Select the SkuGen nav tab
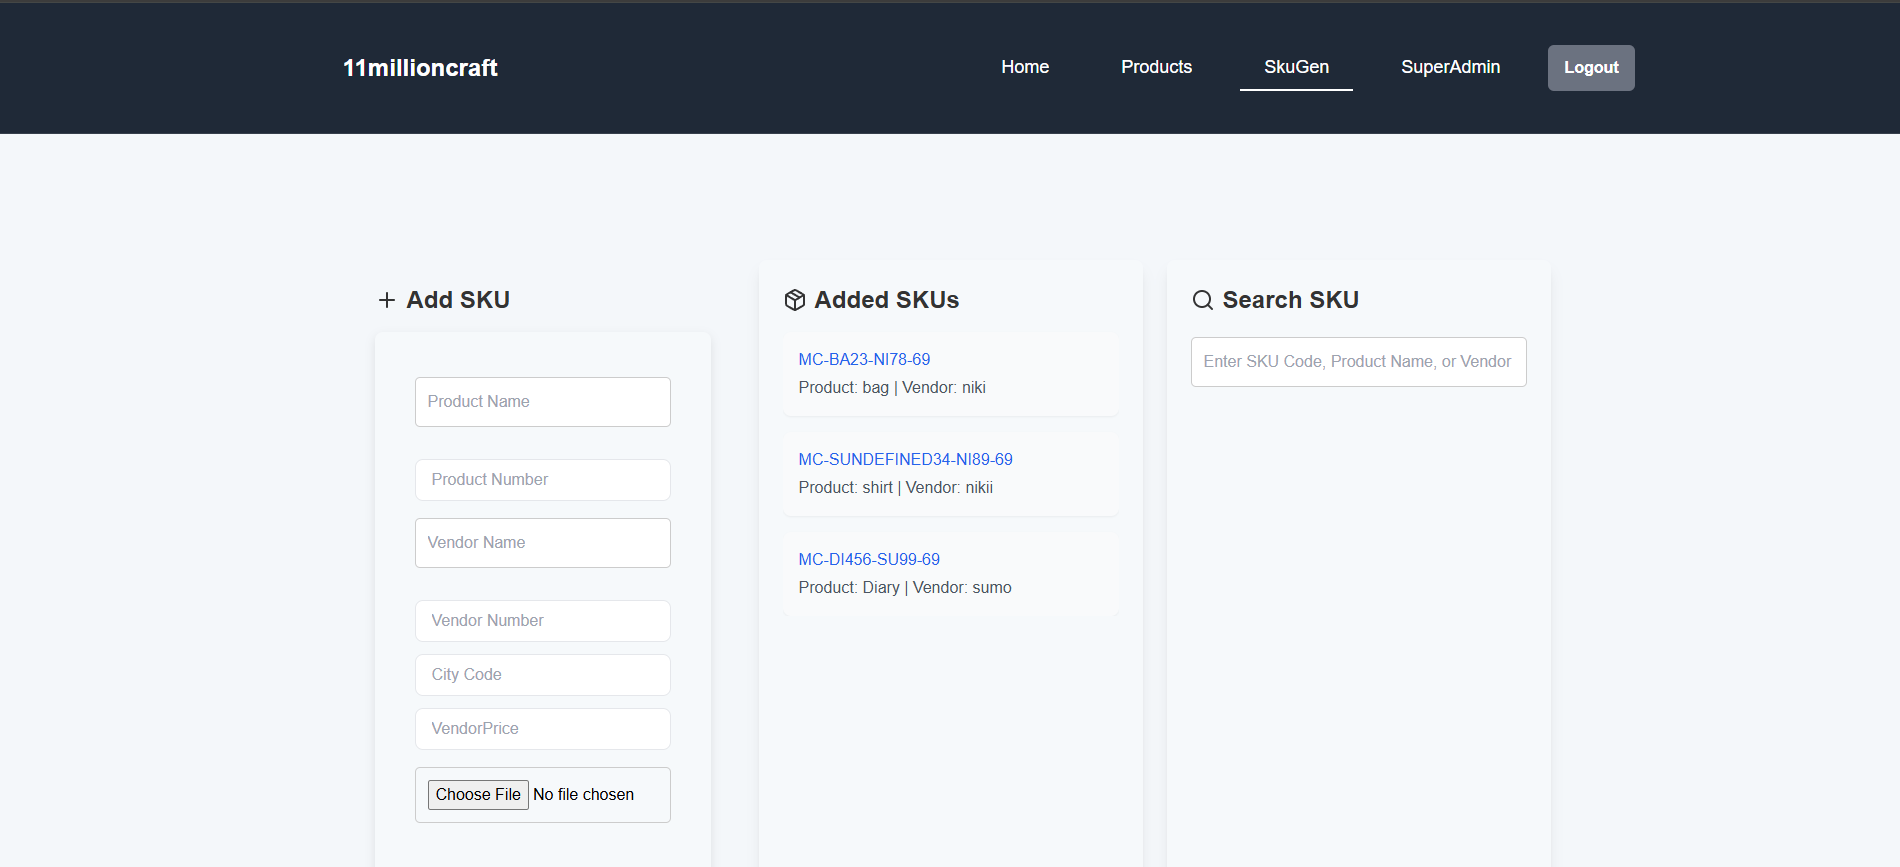 [x=1296, y=67]
